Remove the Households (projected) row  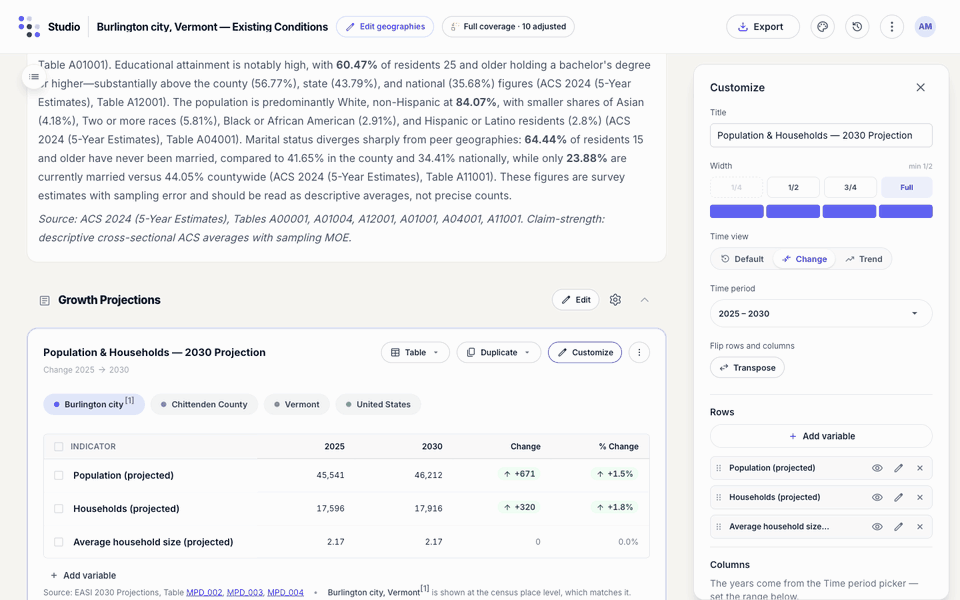[920, 498]
